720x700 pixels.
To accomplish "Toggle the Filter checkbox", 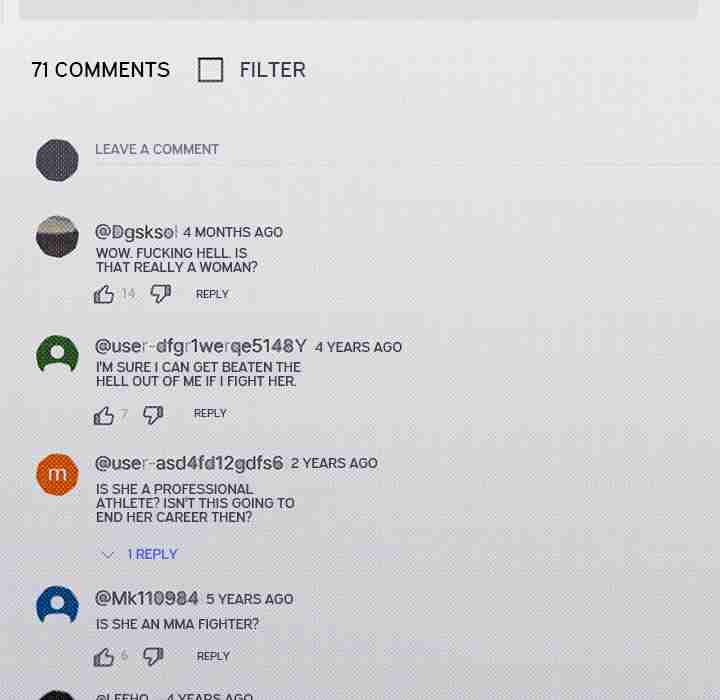I will pyautogui.click(x=210, y=70).
